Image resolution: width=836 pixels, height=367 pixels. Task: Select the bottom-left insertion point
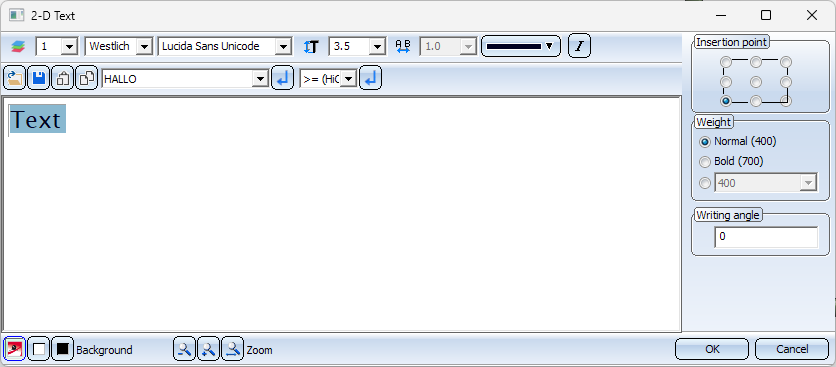tap(726, 101)
